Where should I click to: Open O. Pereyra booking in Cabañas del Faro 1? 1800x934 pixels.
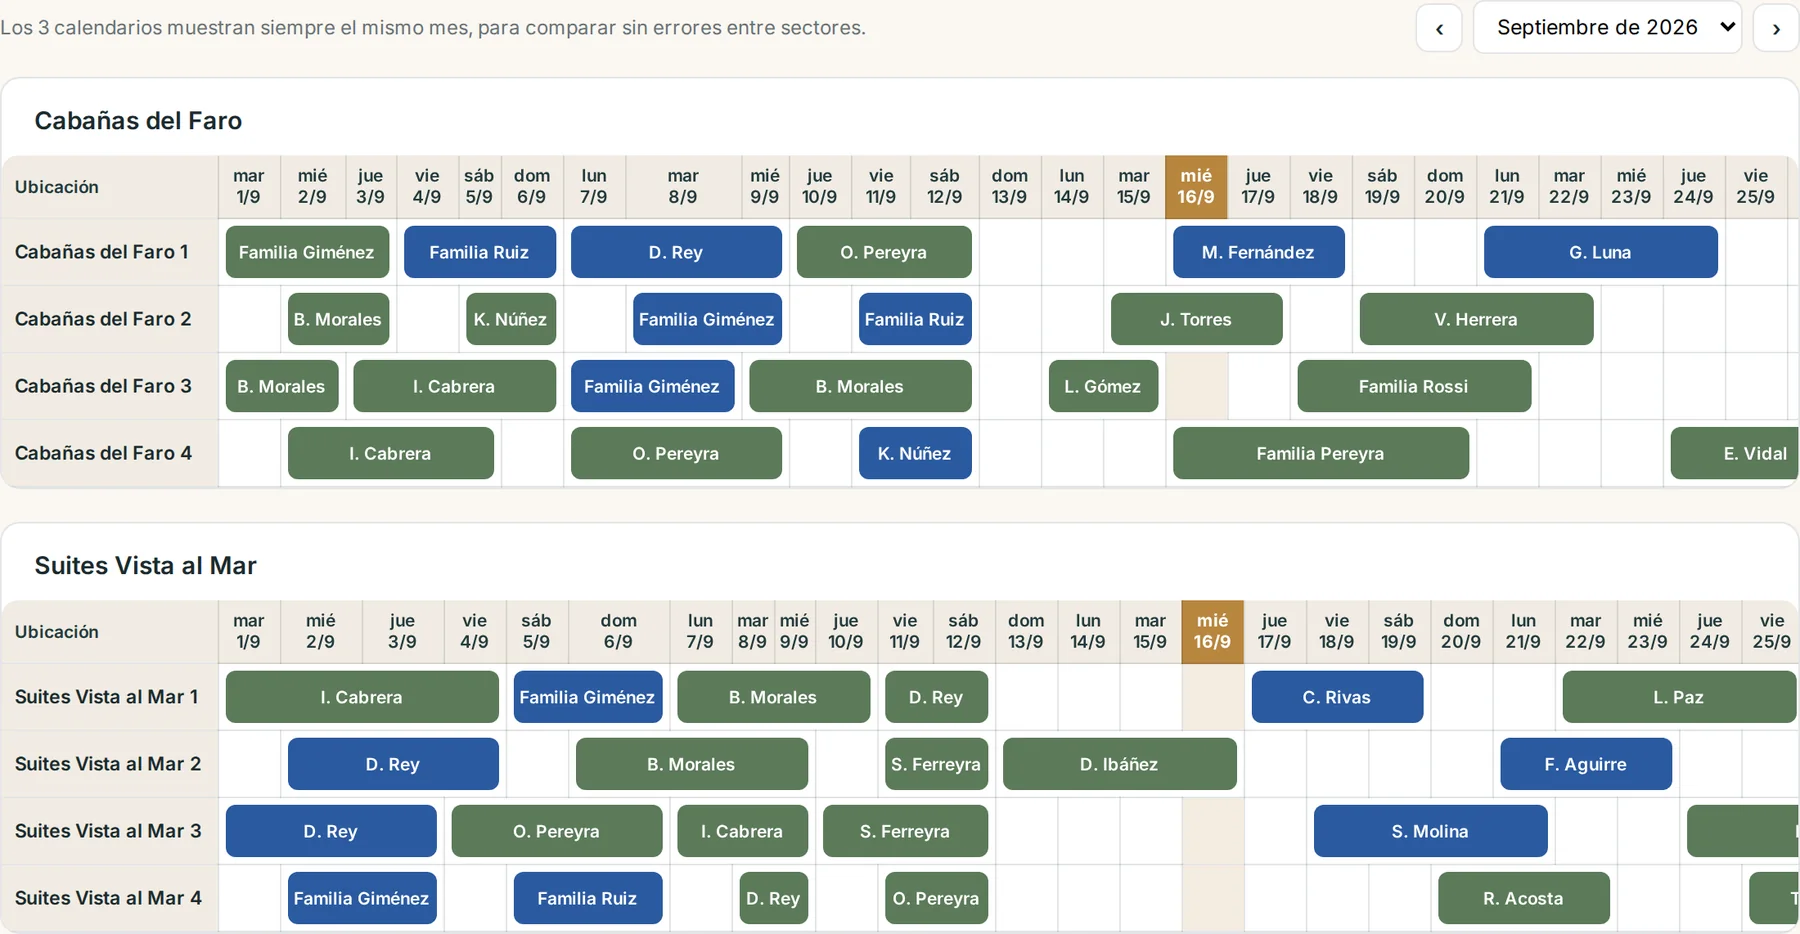[x=884, y=252]
